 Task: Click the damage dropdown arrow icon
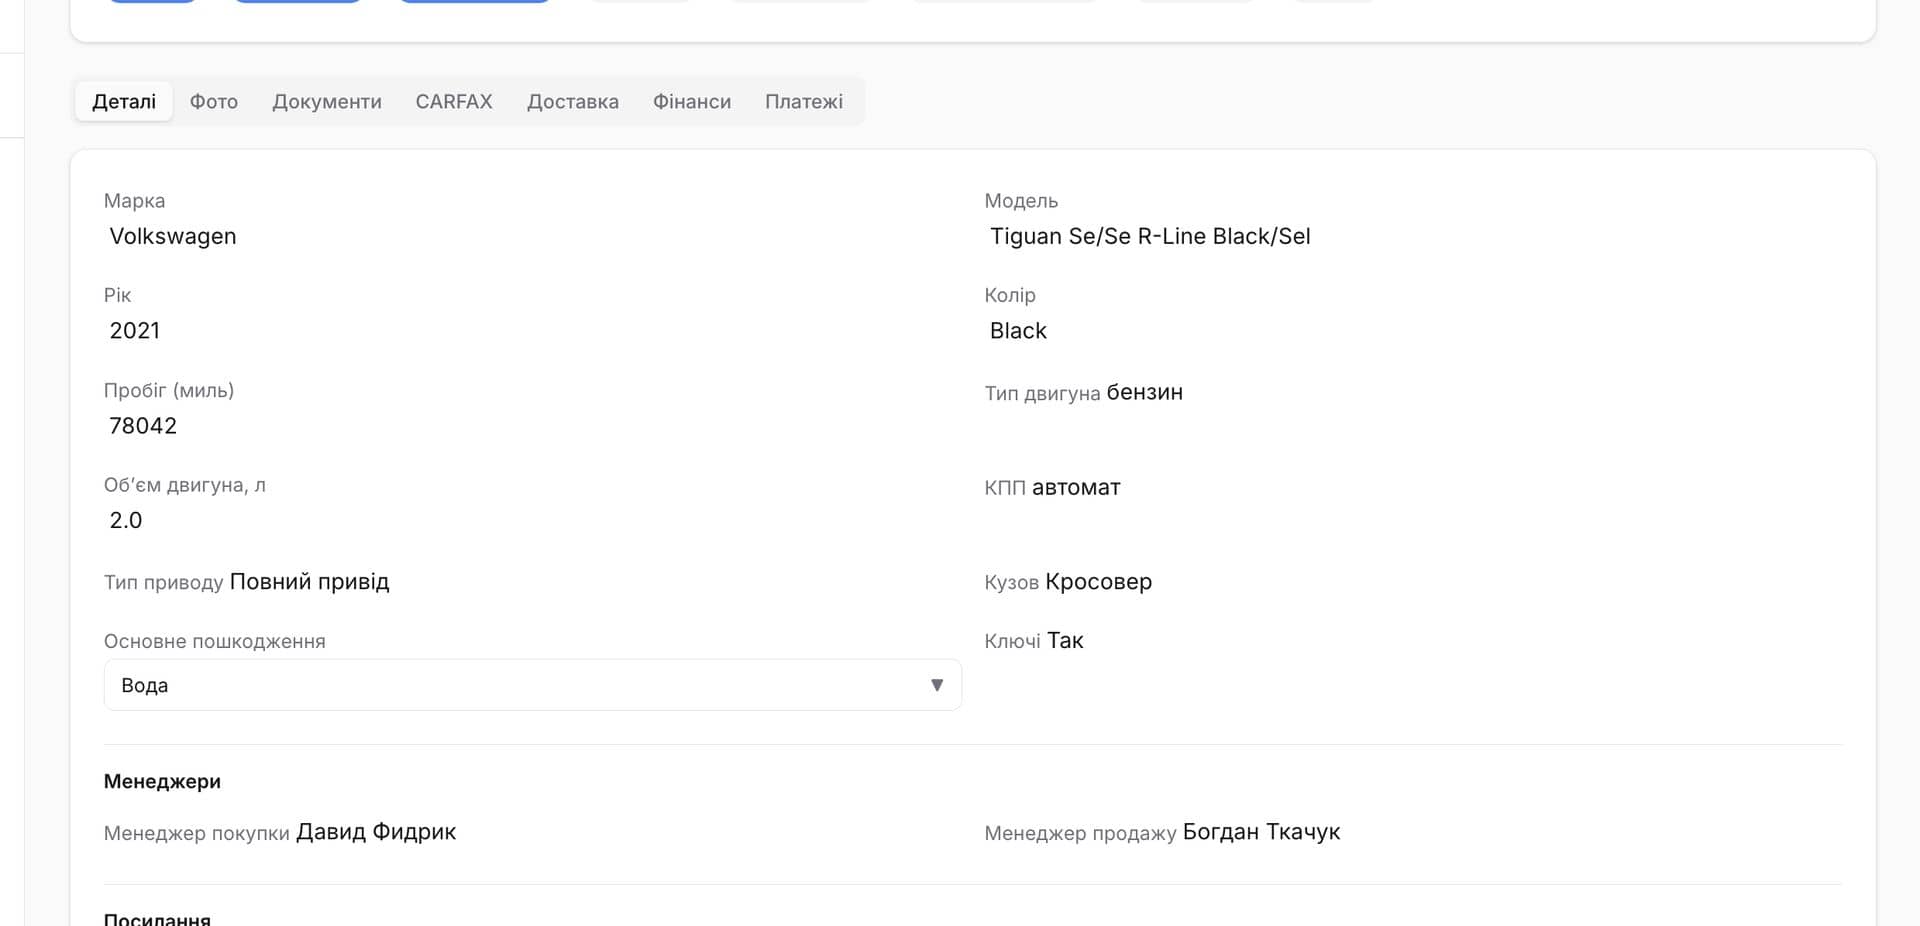(x=937, y=685)
